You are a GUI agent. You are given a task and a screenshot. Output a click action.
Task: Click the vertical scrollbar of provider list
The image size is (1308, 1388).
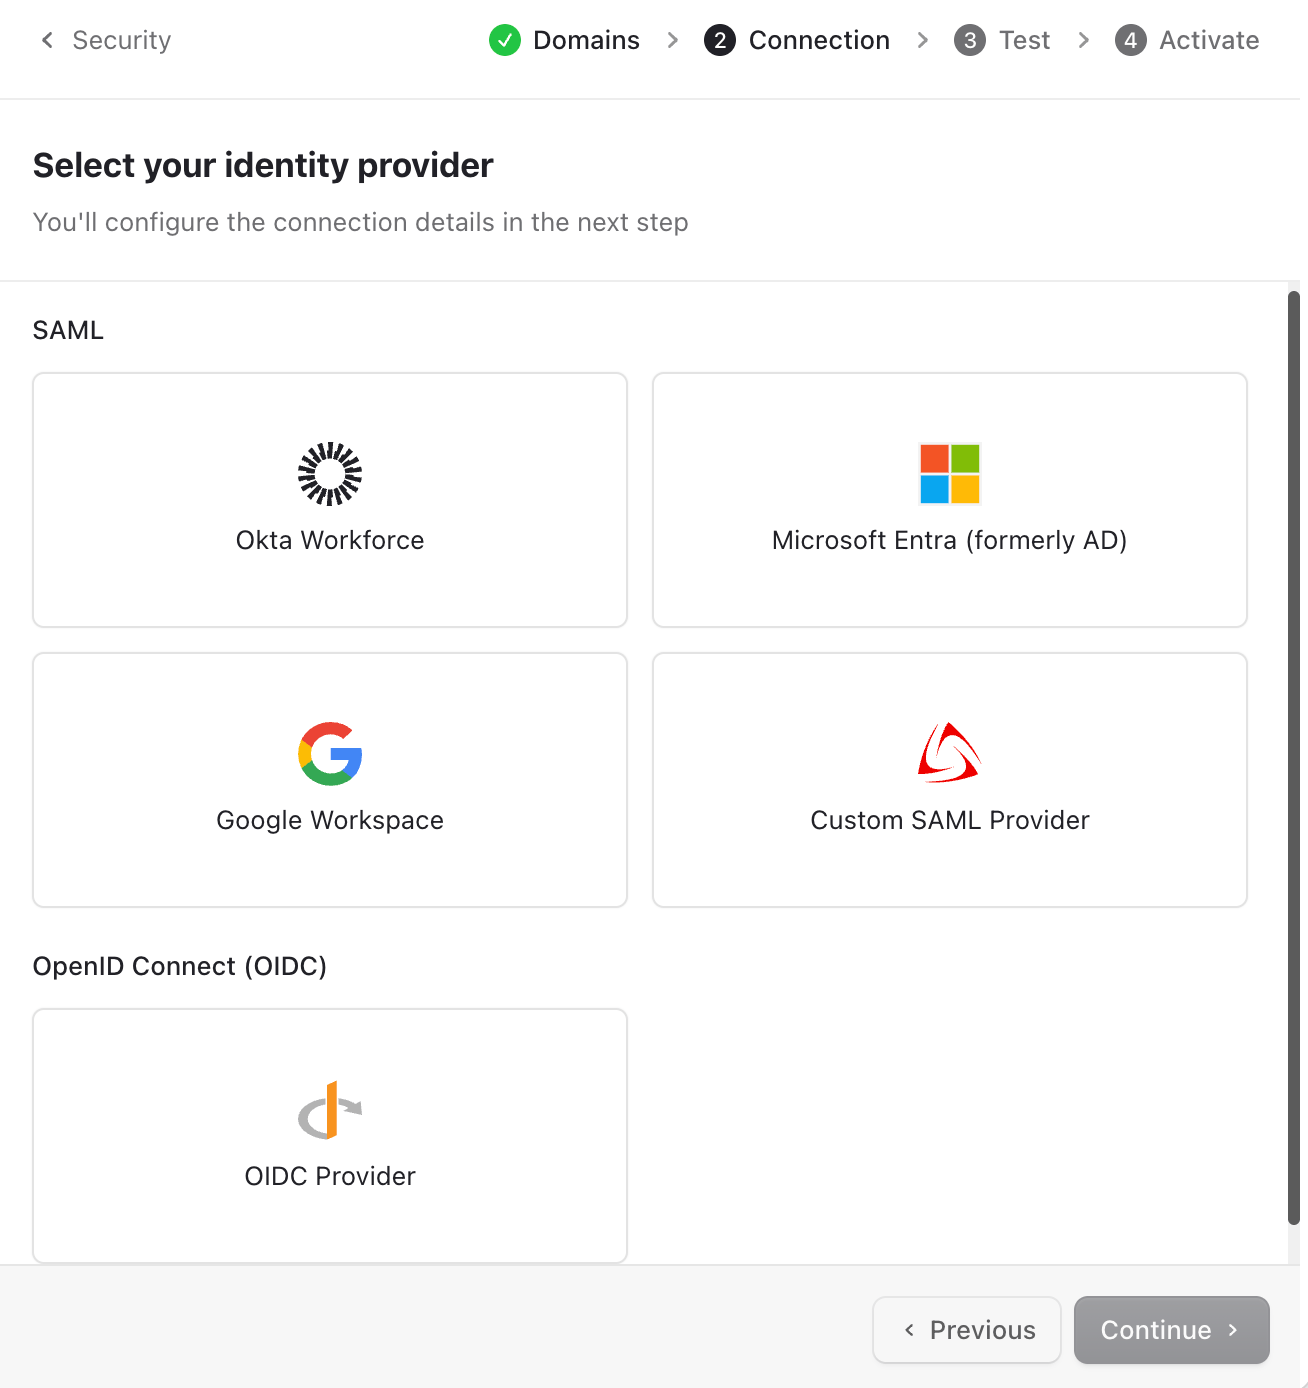click(x=1293, y=758)
